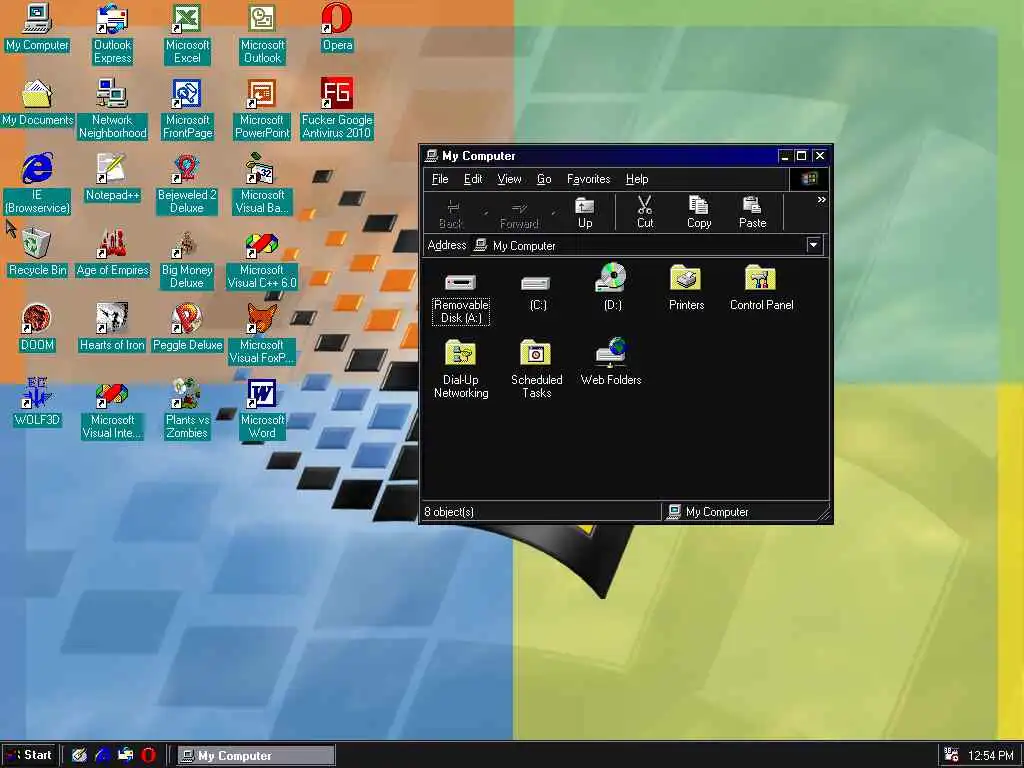Expand more toolbar buttons chevron
This screenshot has width=1024, height=768.
[x=822, y=200]
